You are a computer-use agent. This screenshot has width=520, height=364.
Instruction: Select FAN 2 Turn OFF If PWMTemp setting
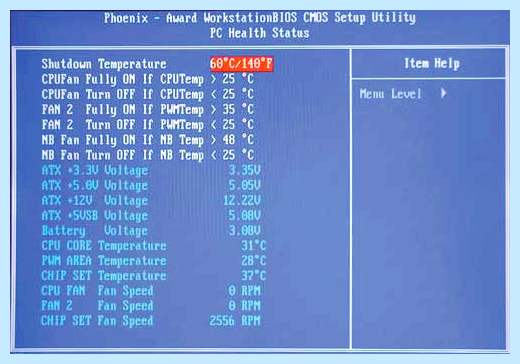tap(148, 125)
